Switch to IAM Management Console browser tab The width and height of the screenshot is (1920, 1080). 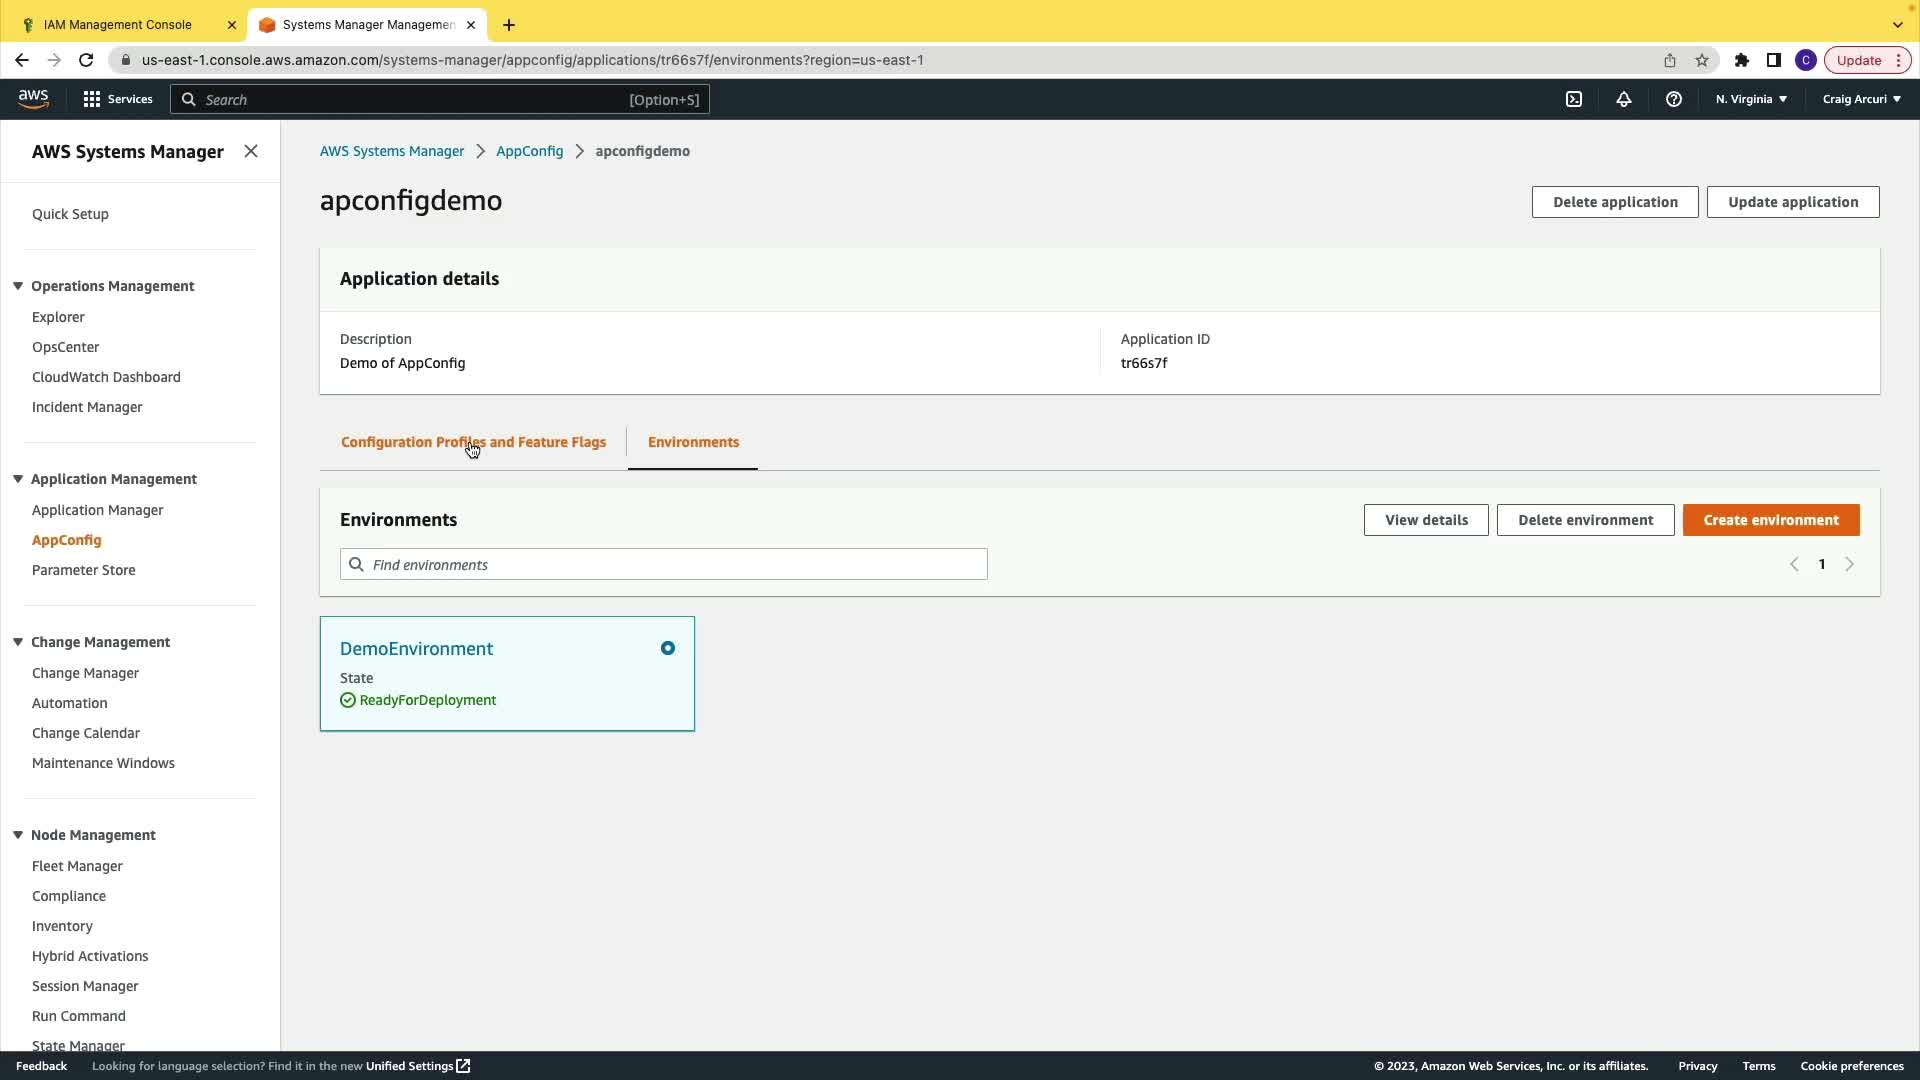coord(118,25)
